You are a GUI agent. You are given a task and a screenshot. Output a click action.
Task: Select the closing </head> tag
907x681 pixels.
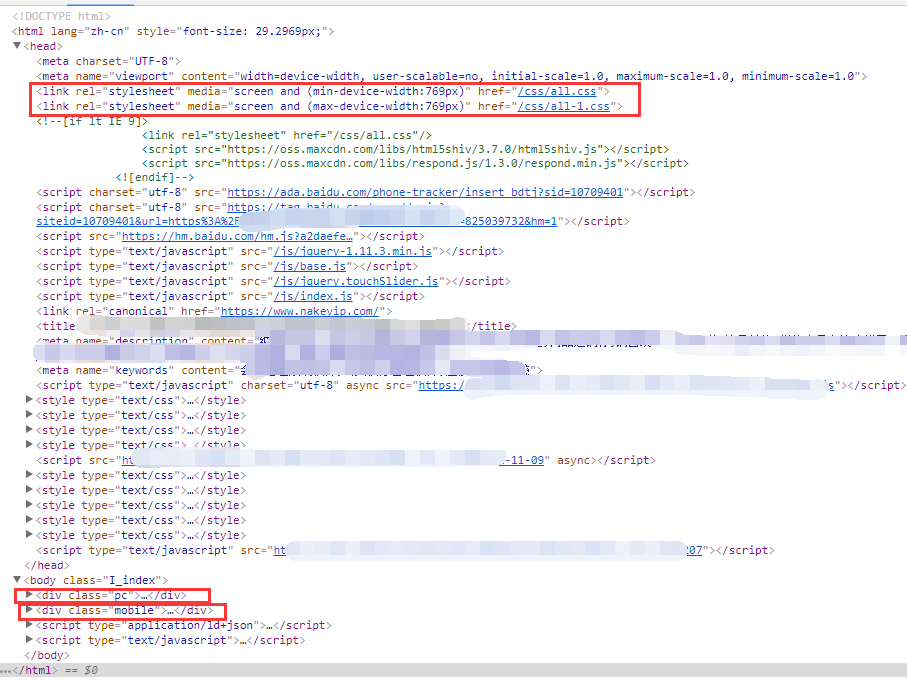[47, 565]
